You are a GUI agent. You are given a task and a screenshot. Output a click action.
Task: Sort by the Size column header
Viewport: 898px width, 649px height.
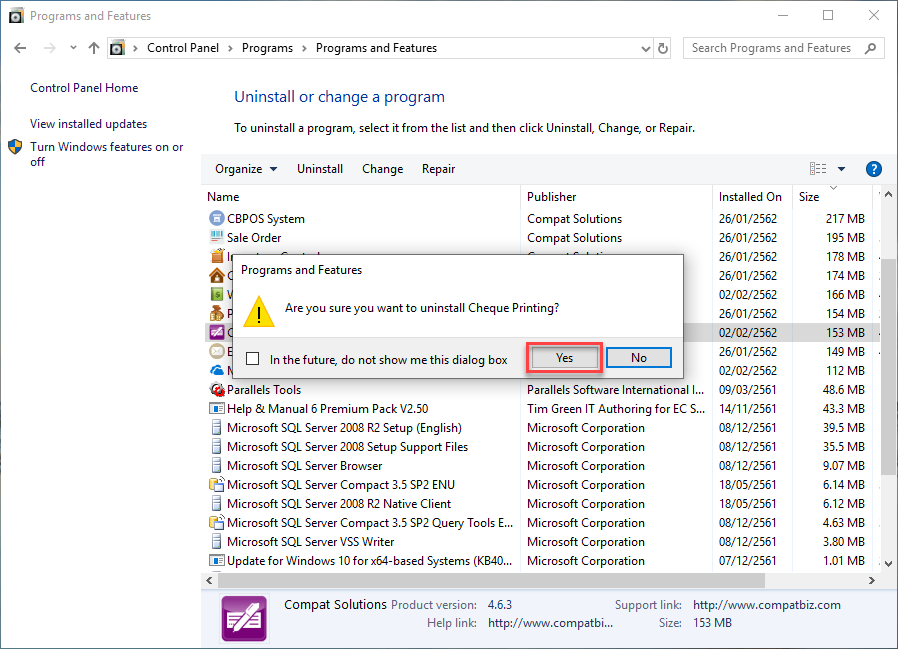(x=833, y=196)
